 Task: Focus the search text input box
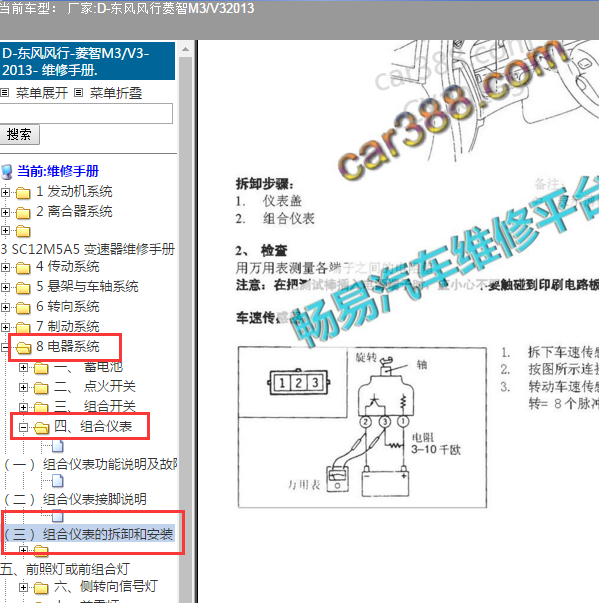(86, 113)
